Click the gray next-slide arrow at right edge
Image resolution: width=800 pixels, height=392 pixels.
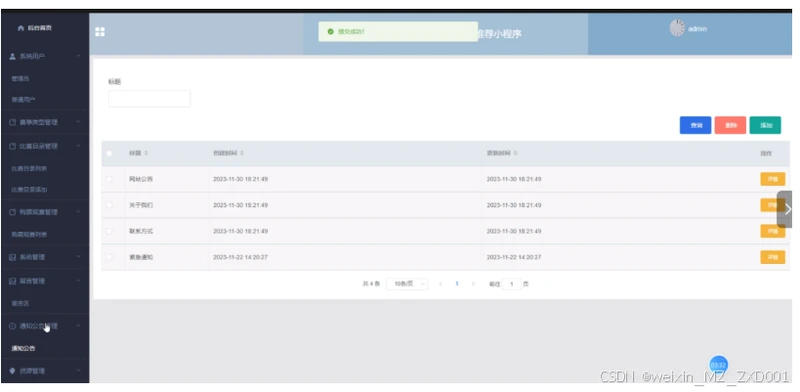pyautogui.click(x=786, y=209)
